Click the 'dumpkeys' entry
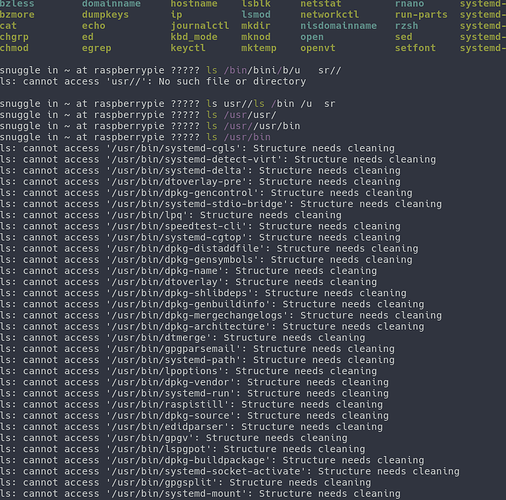This screenshot has width=506, height=500. point(105,15)
